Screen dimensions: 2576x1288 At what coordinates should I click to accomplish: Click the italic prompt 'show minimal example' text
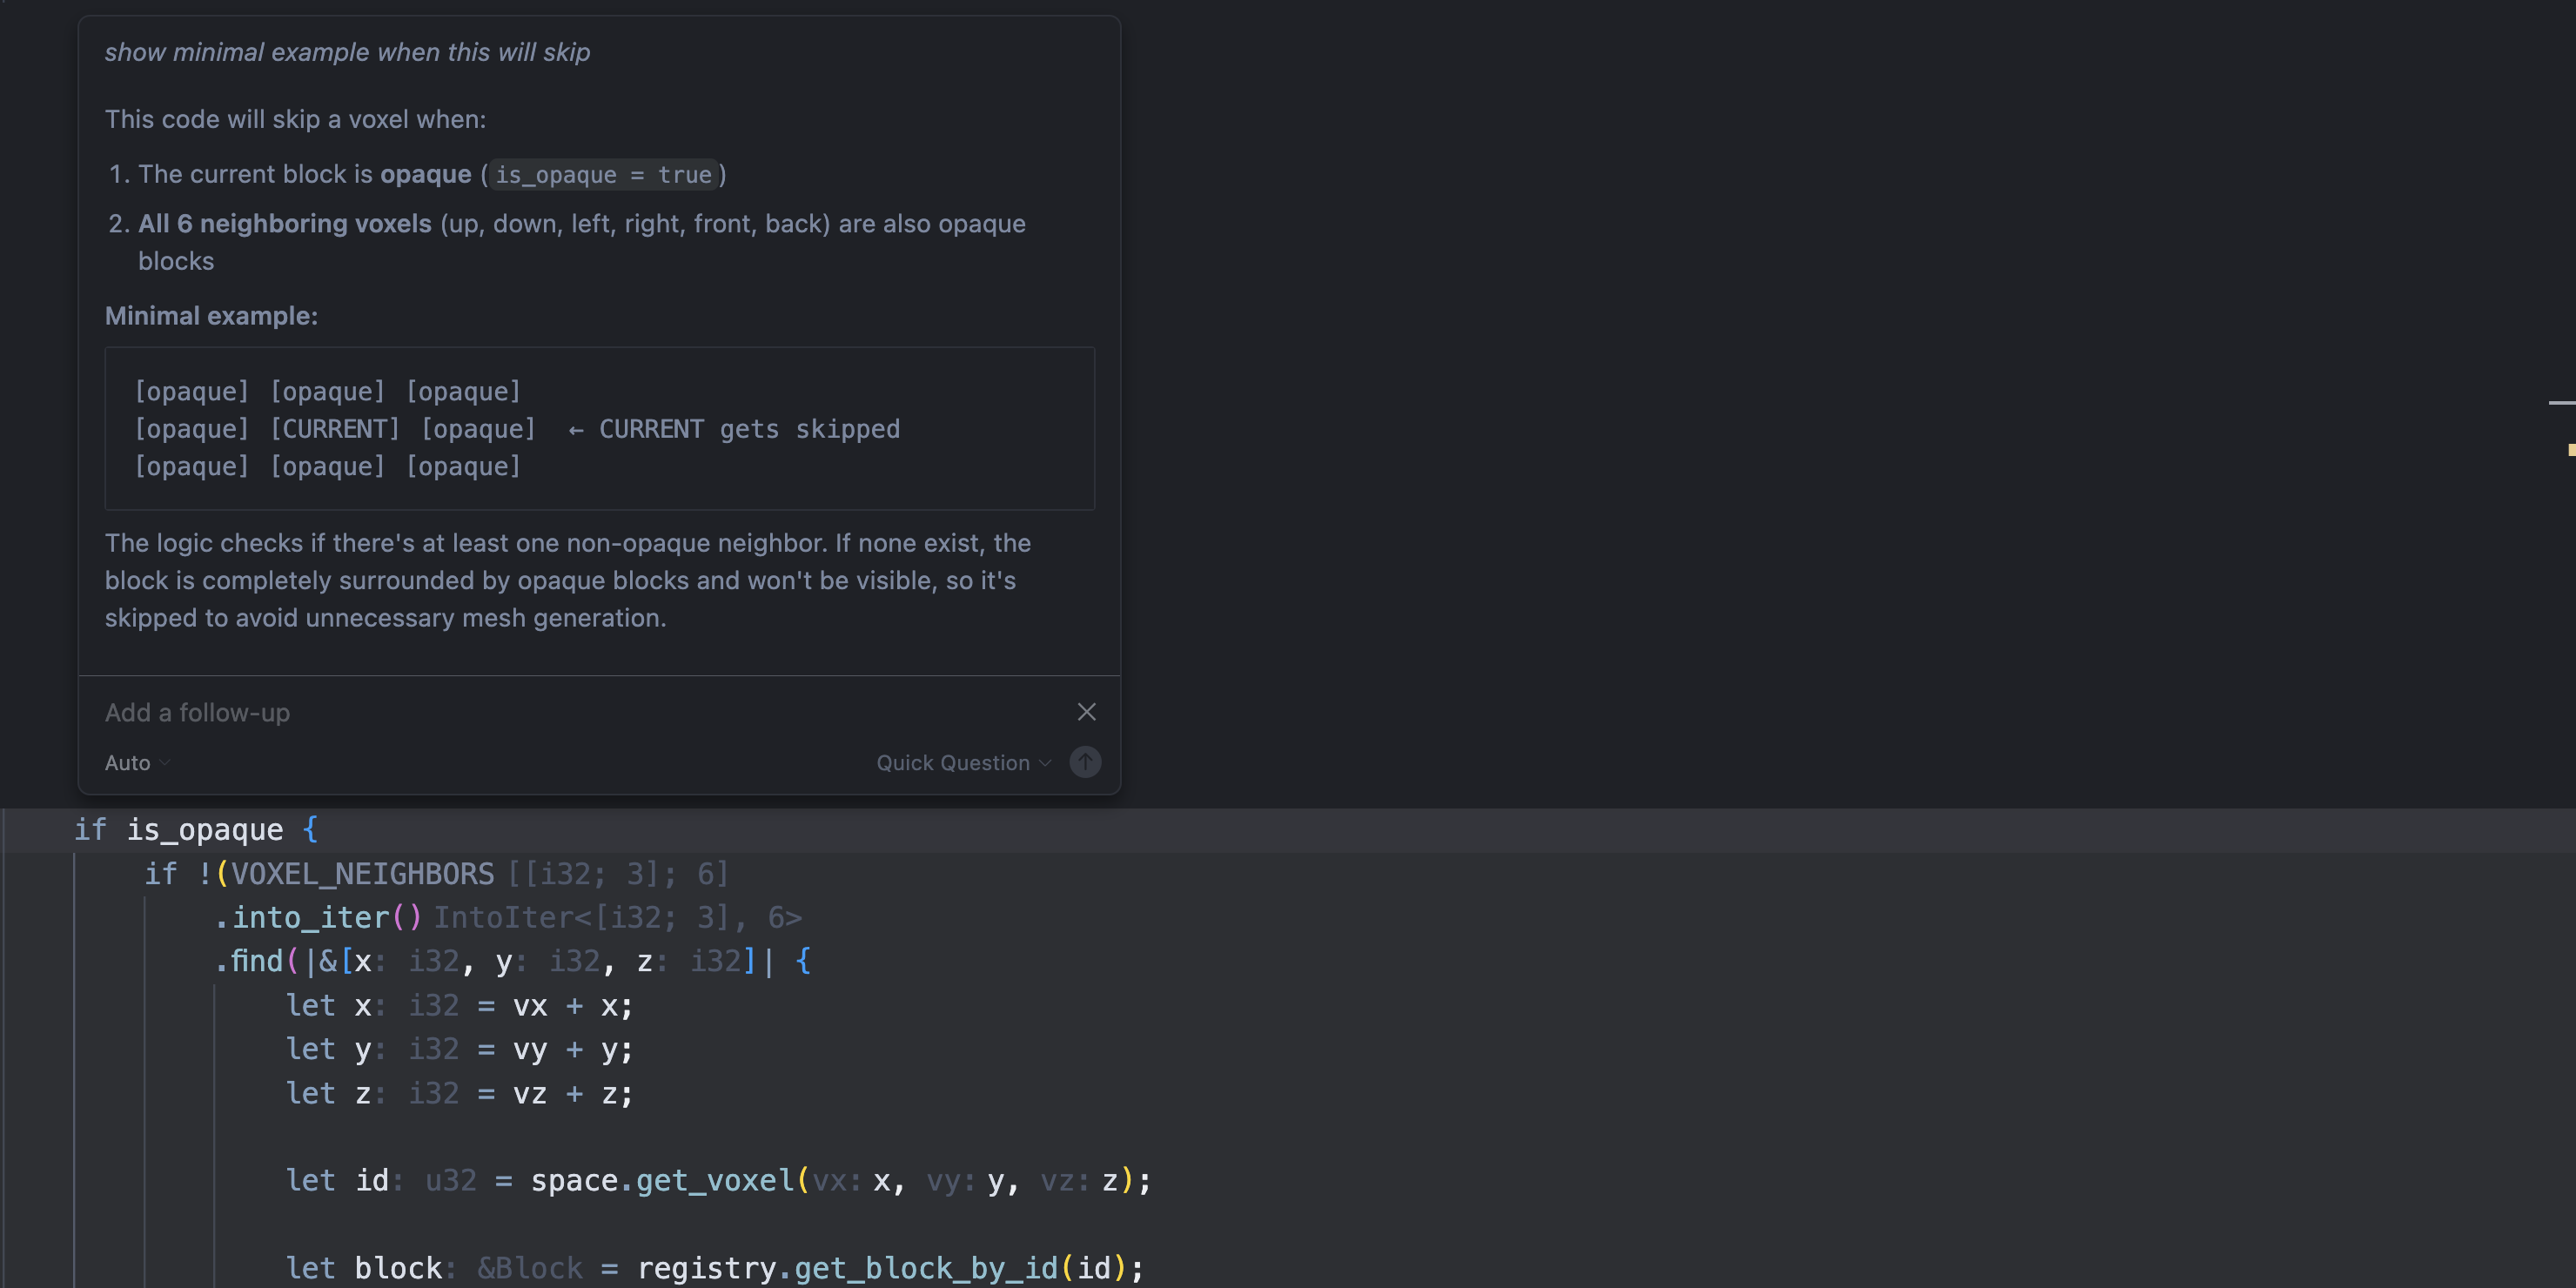click(x=347, y=52)
